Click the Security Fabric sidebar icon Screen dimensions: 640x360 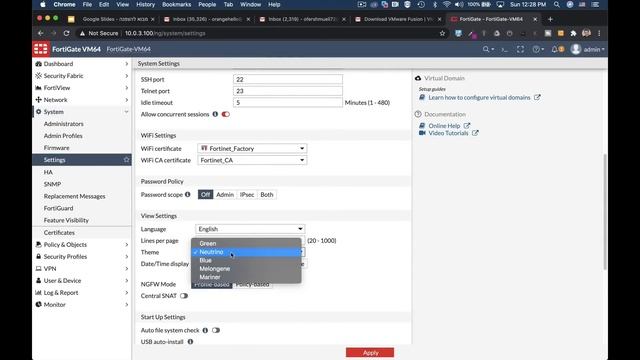[38, 76]
